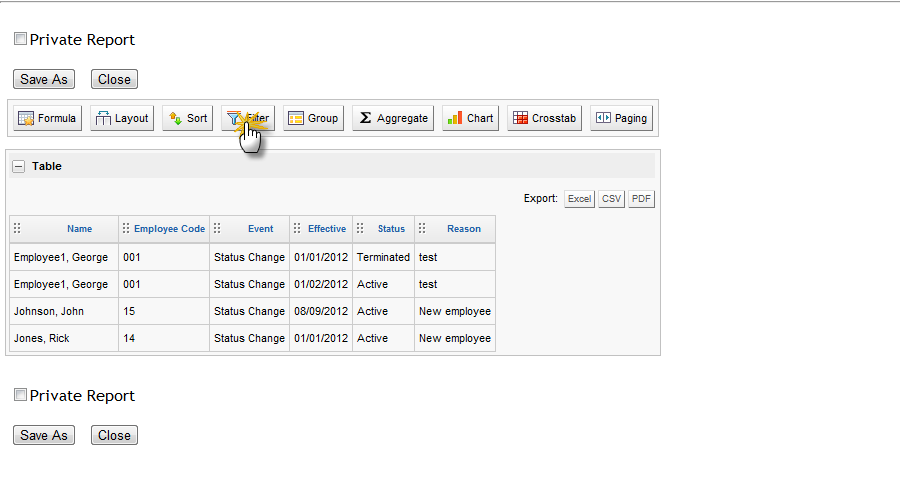Sort by the Name column header
This screenshot has width=900, height=500.
tap(79, 228)
